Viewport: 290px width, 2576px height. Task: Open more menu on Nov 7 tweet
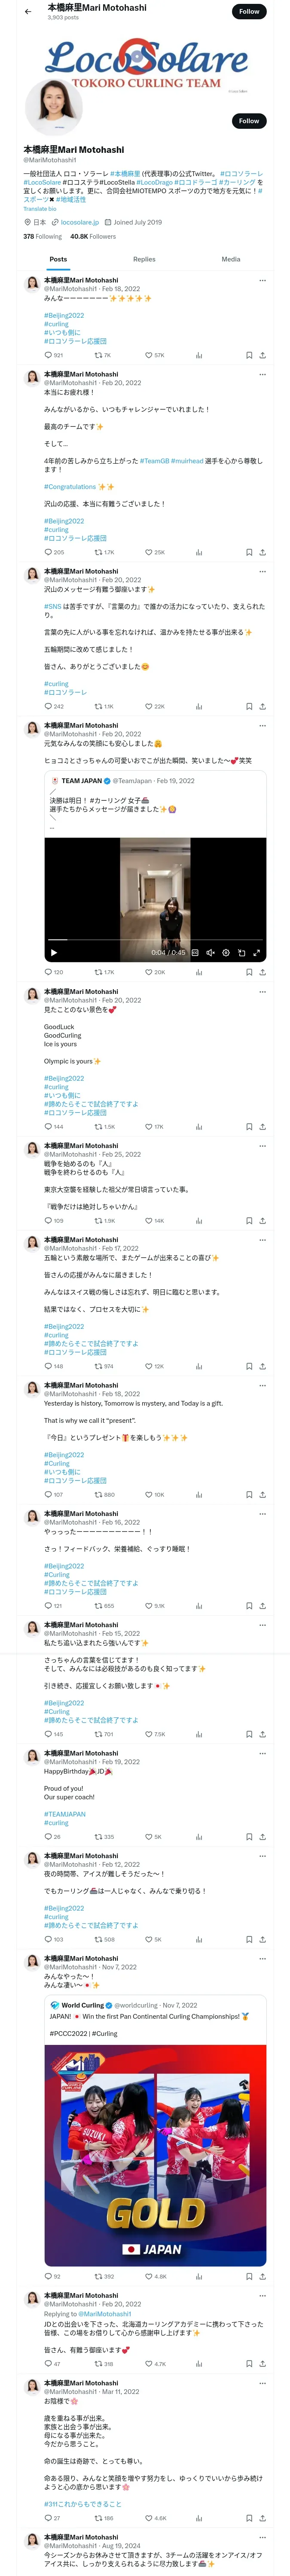point(262,1958)
